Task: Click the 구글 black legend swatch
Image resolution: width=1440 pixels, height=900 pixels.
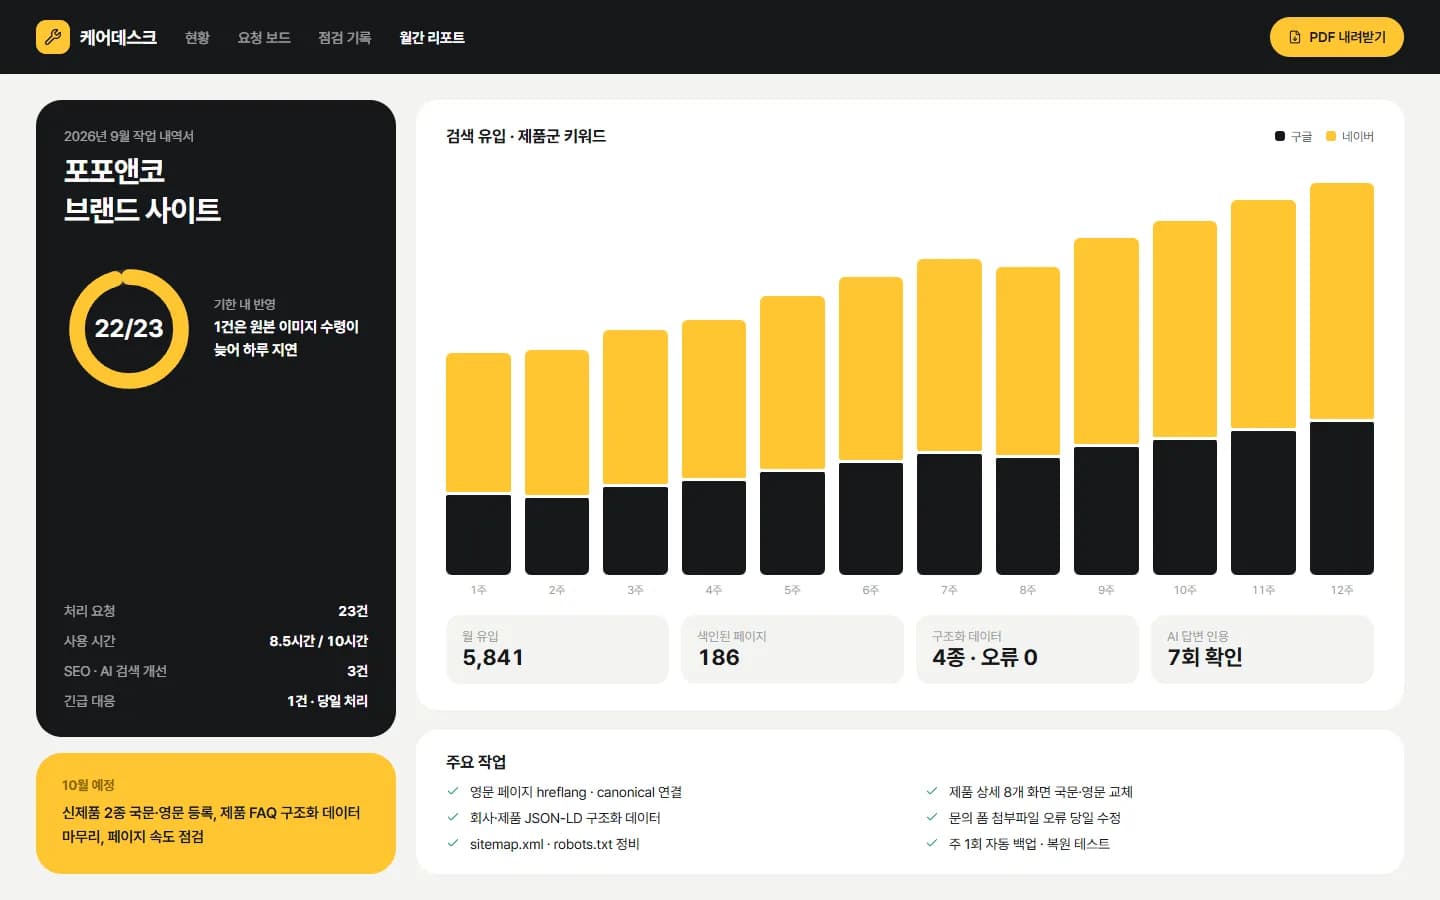Action: click(x=1280, y=136)
